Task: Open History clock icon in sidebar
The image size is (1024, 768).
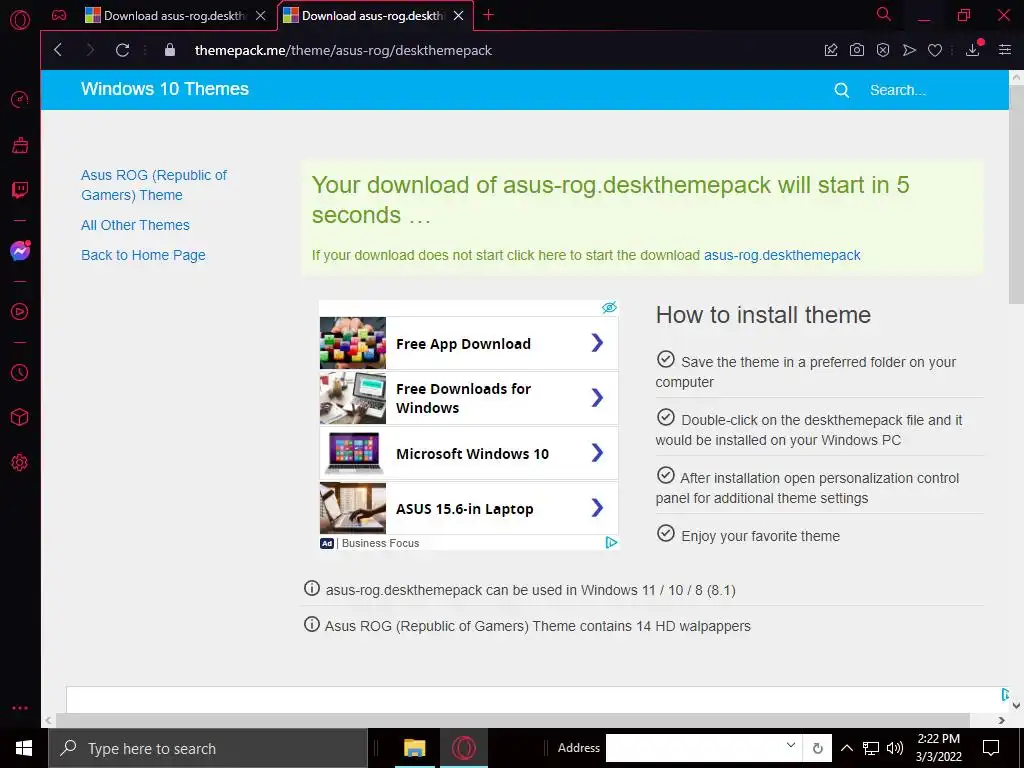Action: click(20, 372)
